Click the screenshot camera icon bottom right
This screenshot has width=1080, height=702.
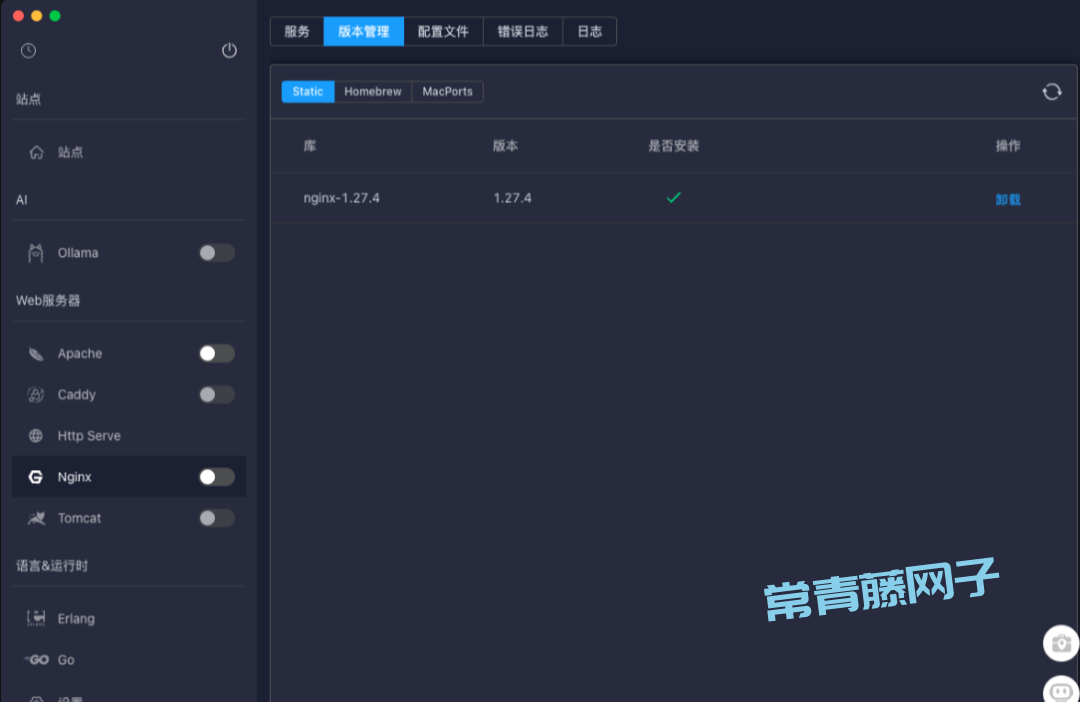tap(1060, 643)
